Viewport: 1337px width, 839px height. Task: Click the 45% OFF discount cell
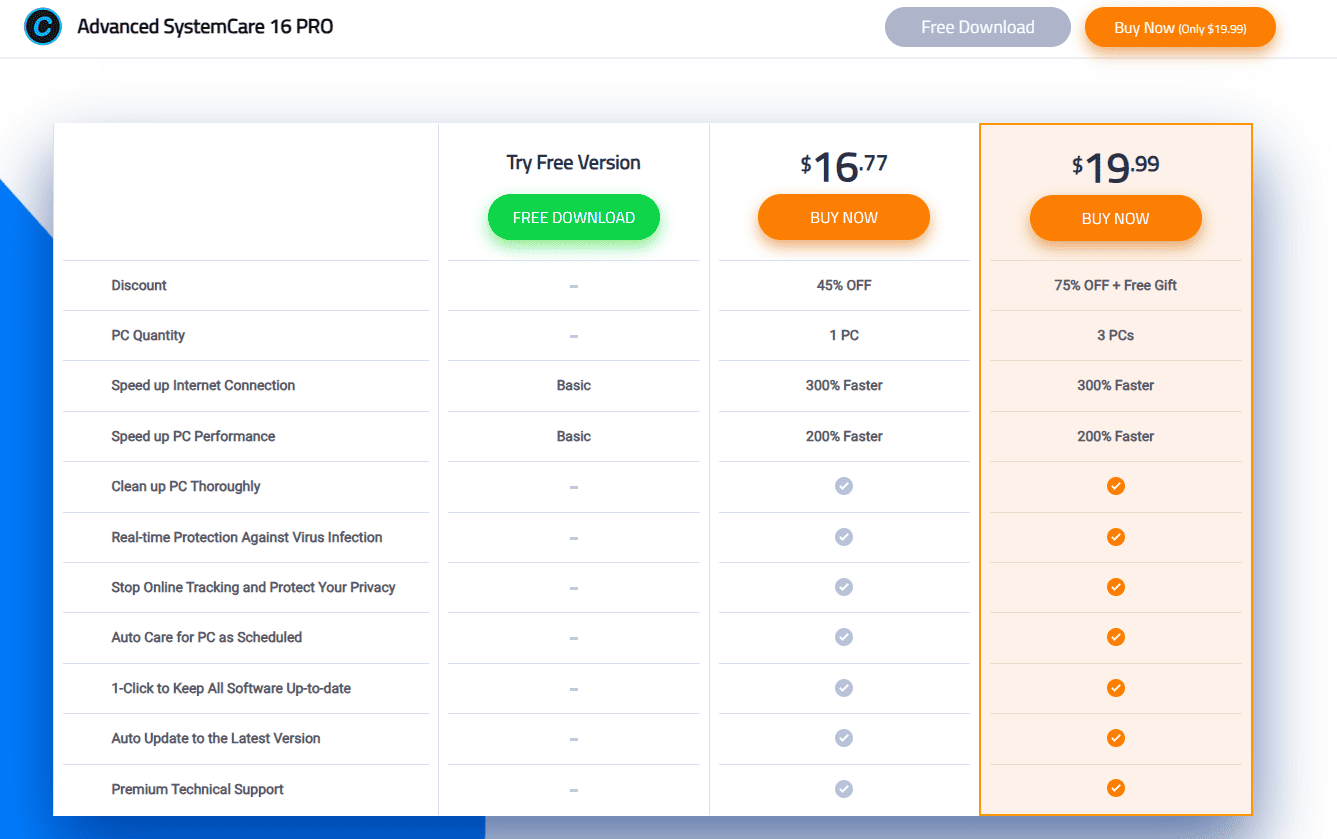844,285
